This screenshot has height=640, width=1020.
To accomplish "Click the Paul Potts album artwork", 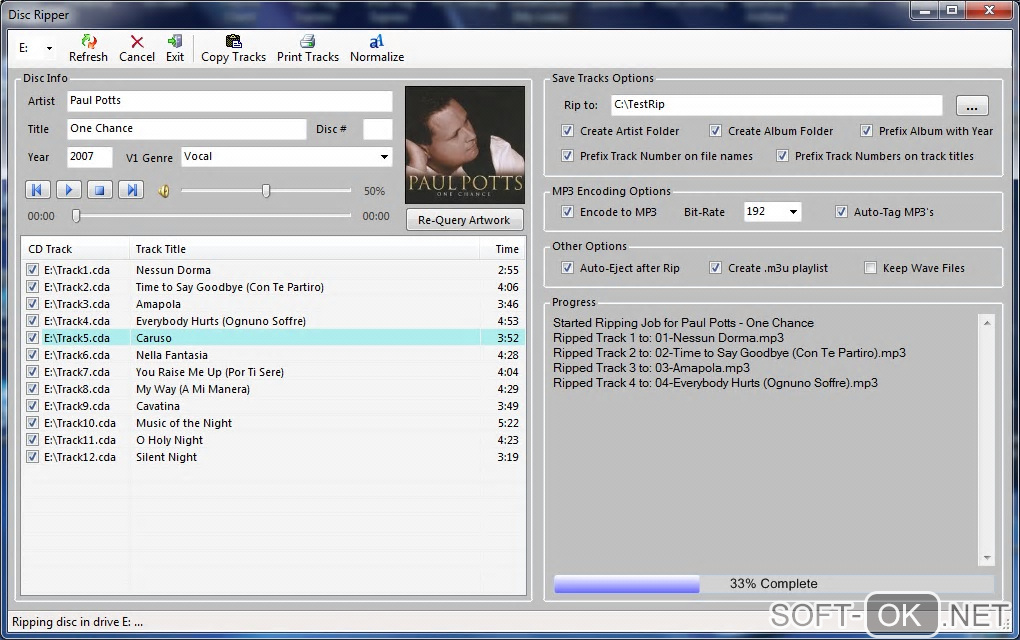I will click(464, 145).
